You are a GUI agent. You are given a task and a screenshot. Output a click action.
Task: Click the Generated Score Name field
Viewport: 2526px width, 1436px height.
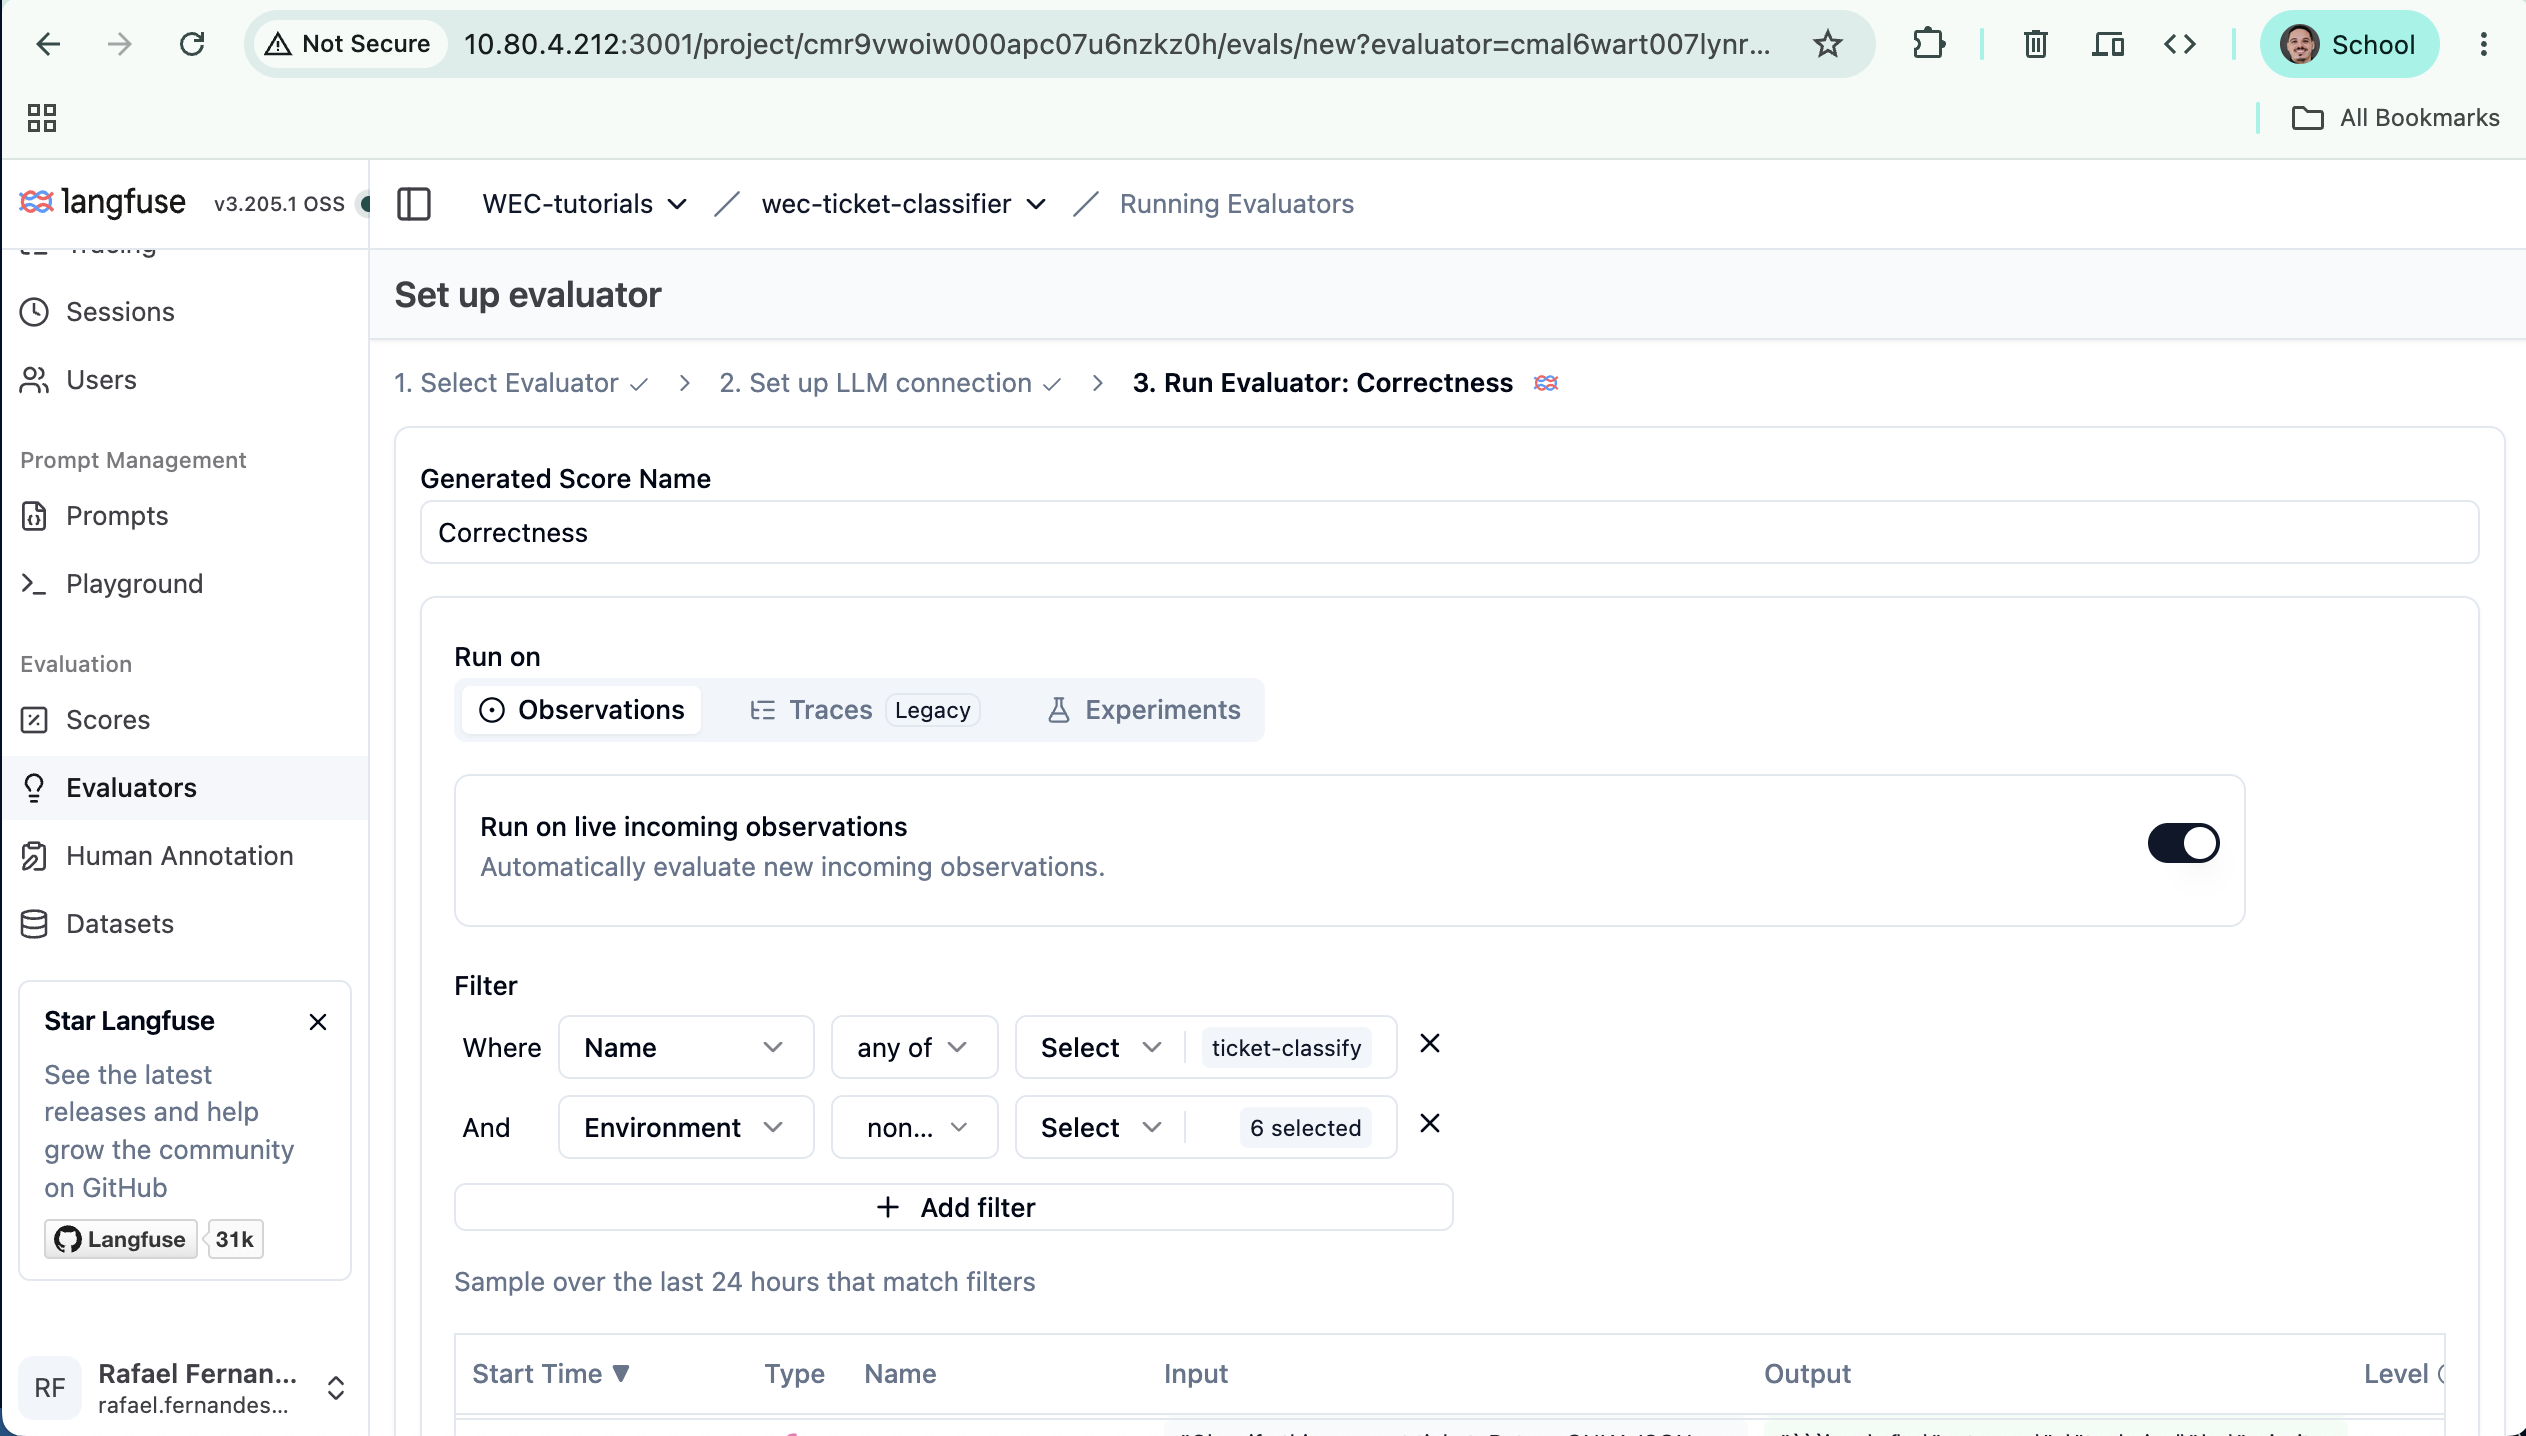click(x=1449, y=532)
